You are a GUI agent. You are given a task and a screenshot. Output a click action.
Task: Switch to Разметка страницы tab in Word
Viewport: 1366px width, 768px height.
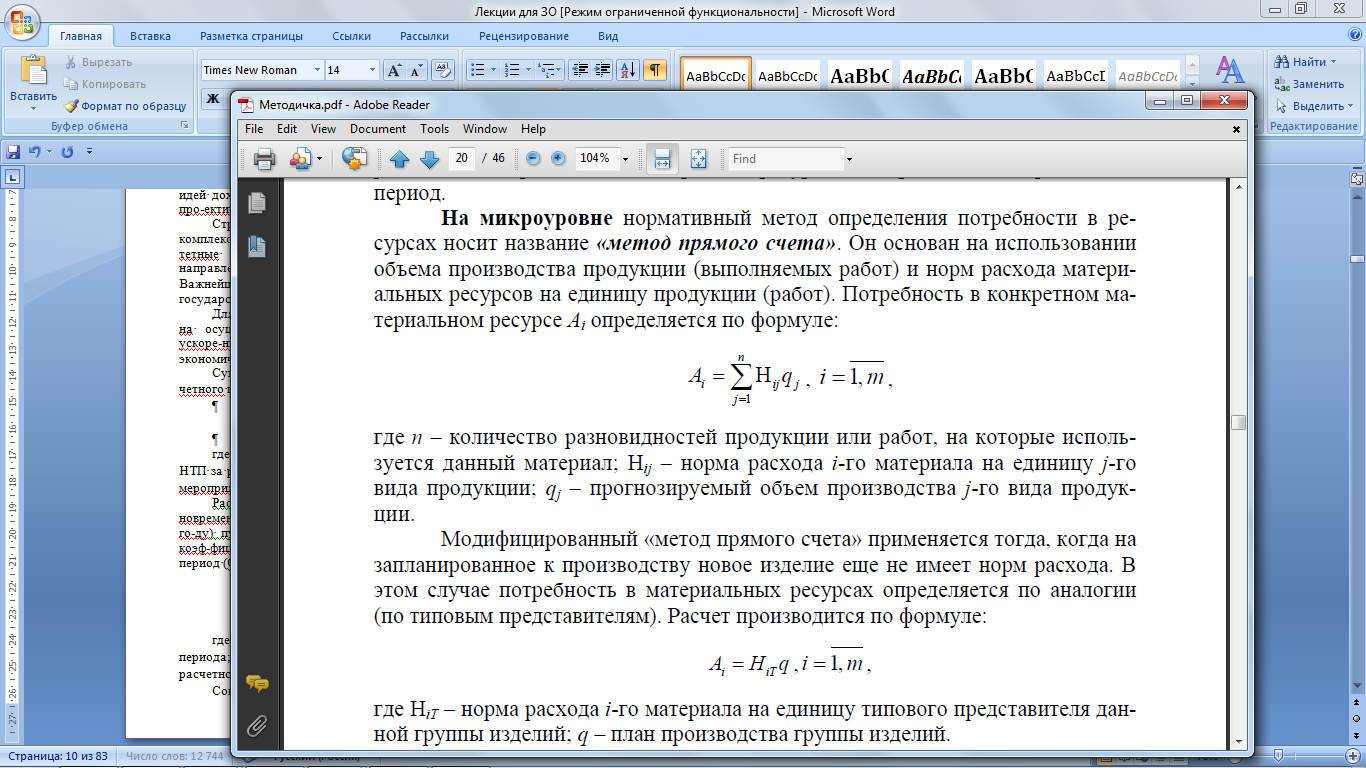pos(251,36)
